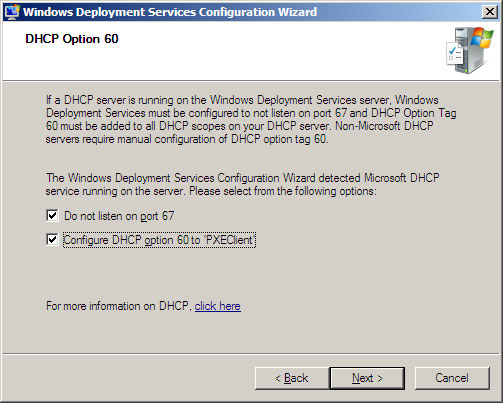Click the 'For more information on DHCP' text

coord(119,306)
